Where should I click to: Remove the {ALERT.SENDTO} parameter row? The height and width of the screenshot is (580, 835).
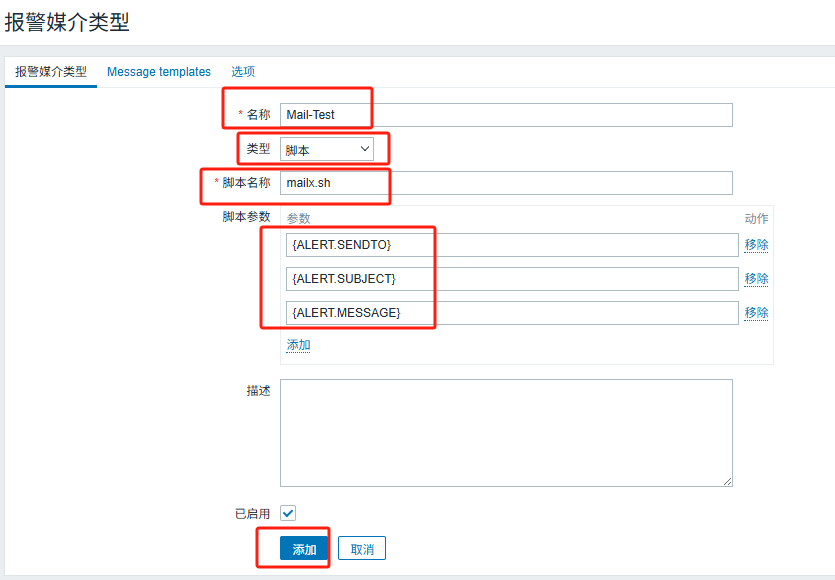coord(756,245)
